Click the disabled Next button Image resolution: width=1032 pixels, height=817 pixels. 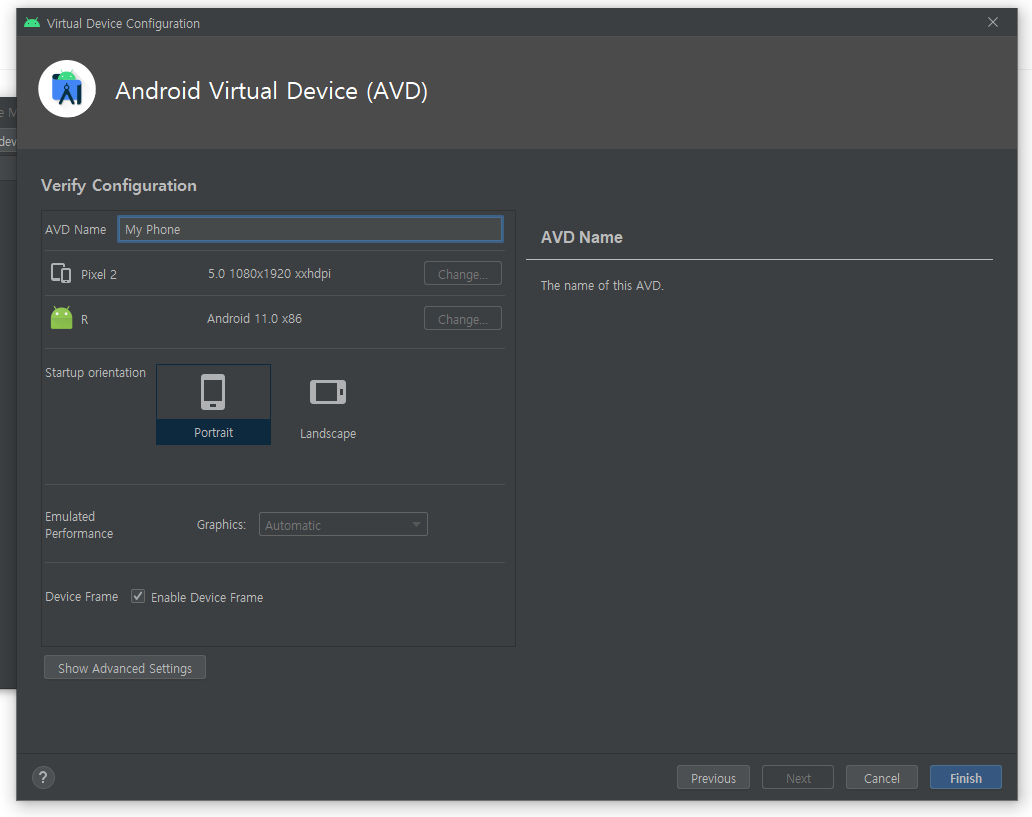(x=798, y=777)
